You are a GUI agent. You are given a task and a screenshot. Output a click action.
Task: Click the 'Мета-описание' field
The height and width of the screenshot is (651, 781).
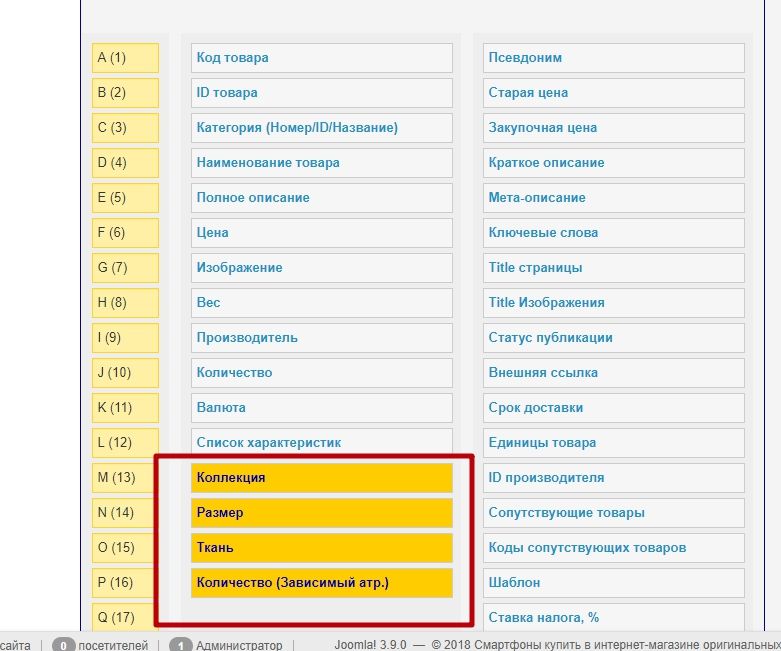click(x=614, y=198)
